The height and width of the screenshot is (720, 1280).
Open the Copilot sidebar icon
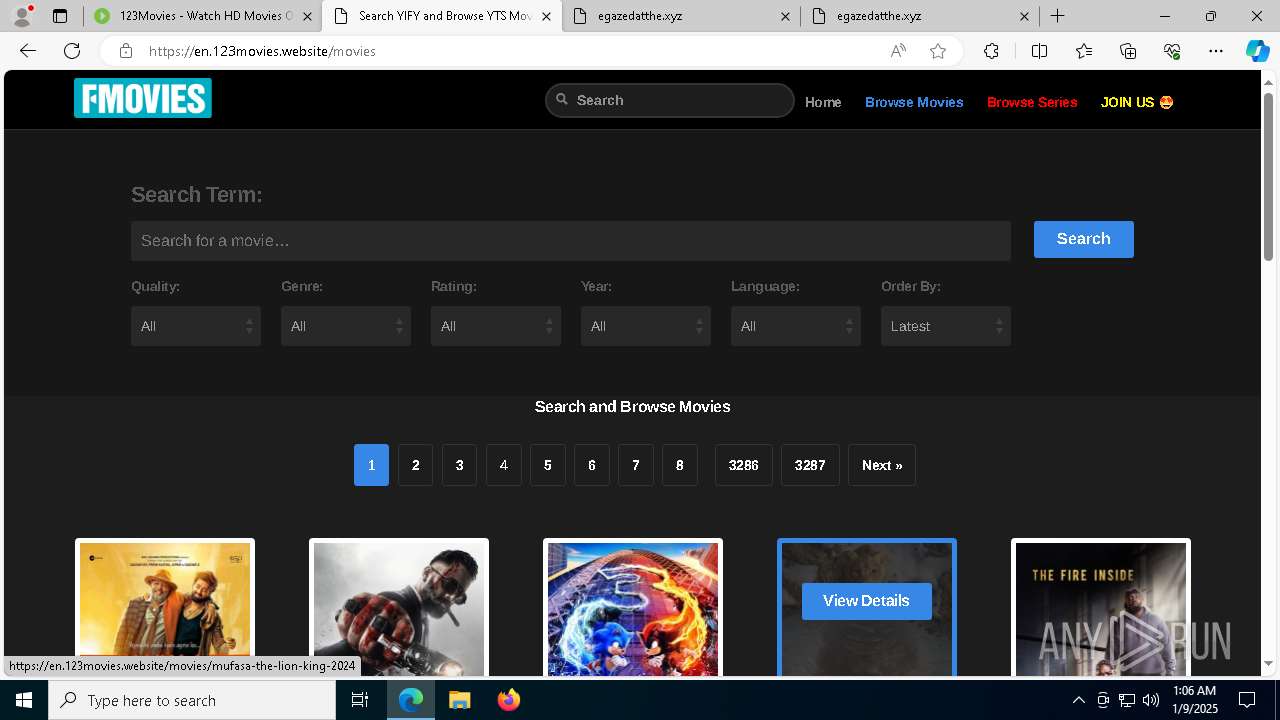[x=1257, y=51]
